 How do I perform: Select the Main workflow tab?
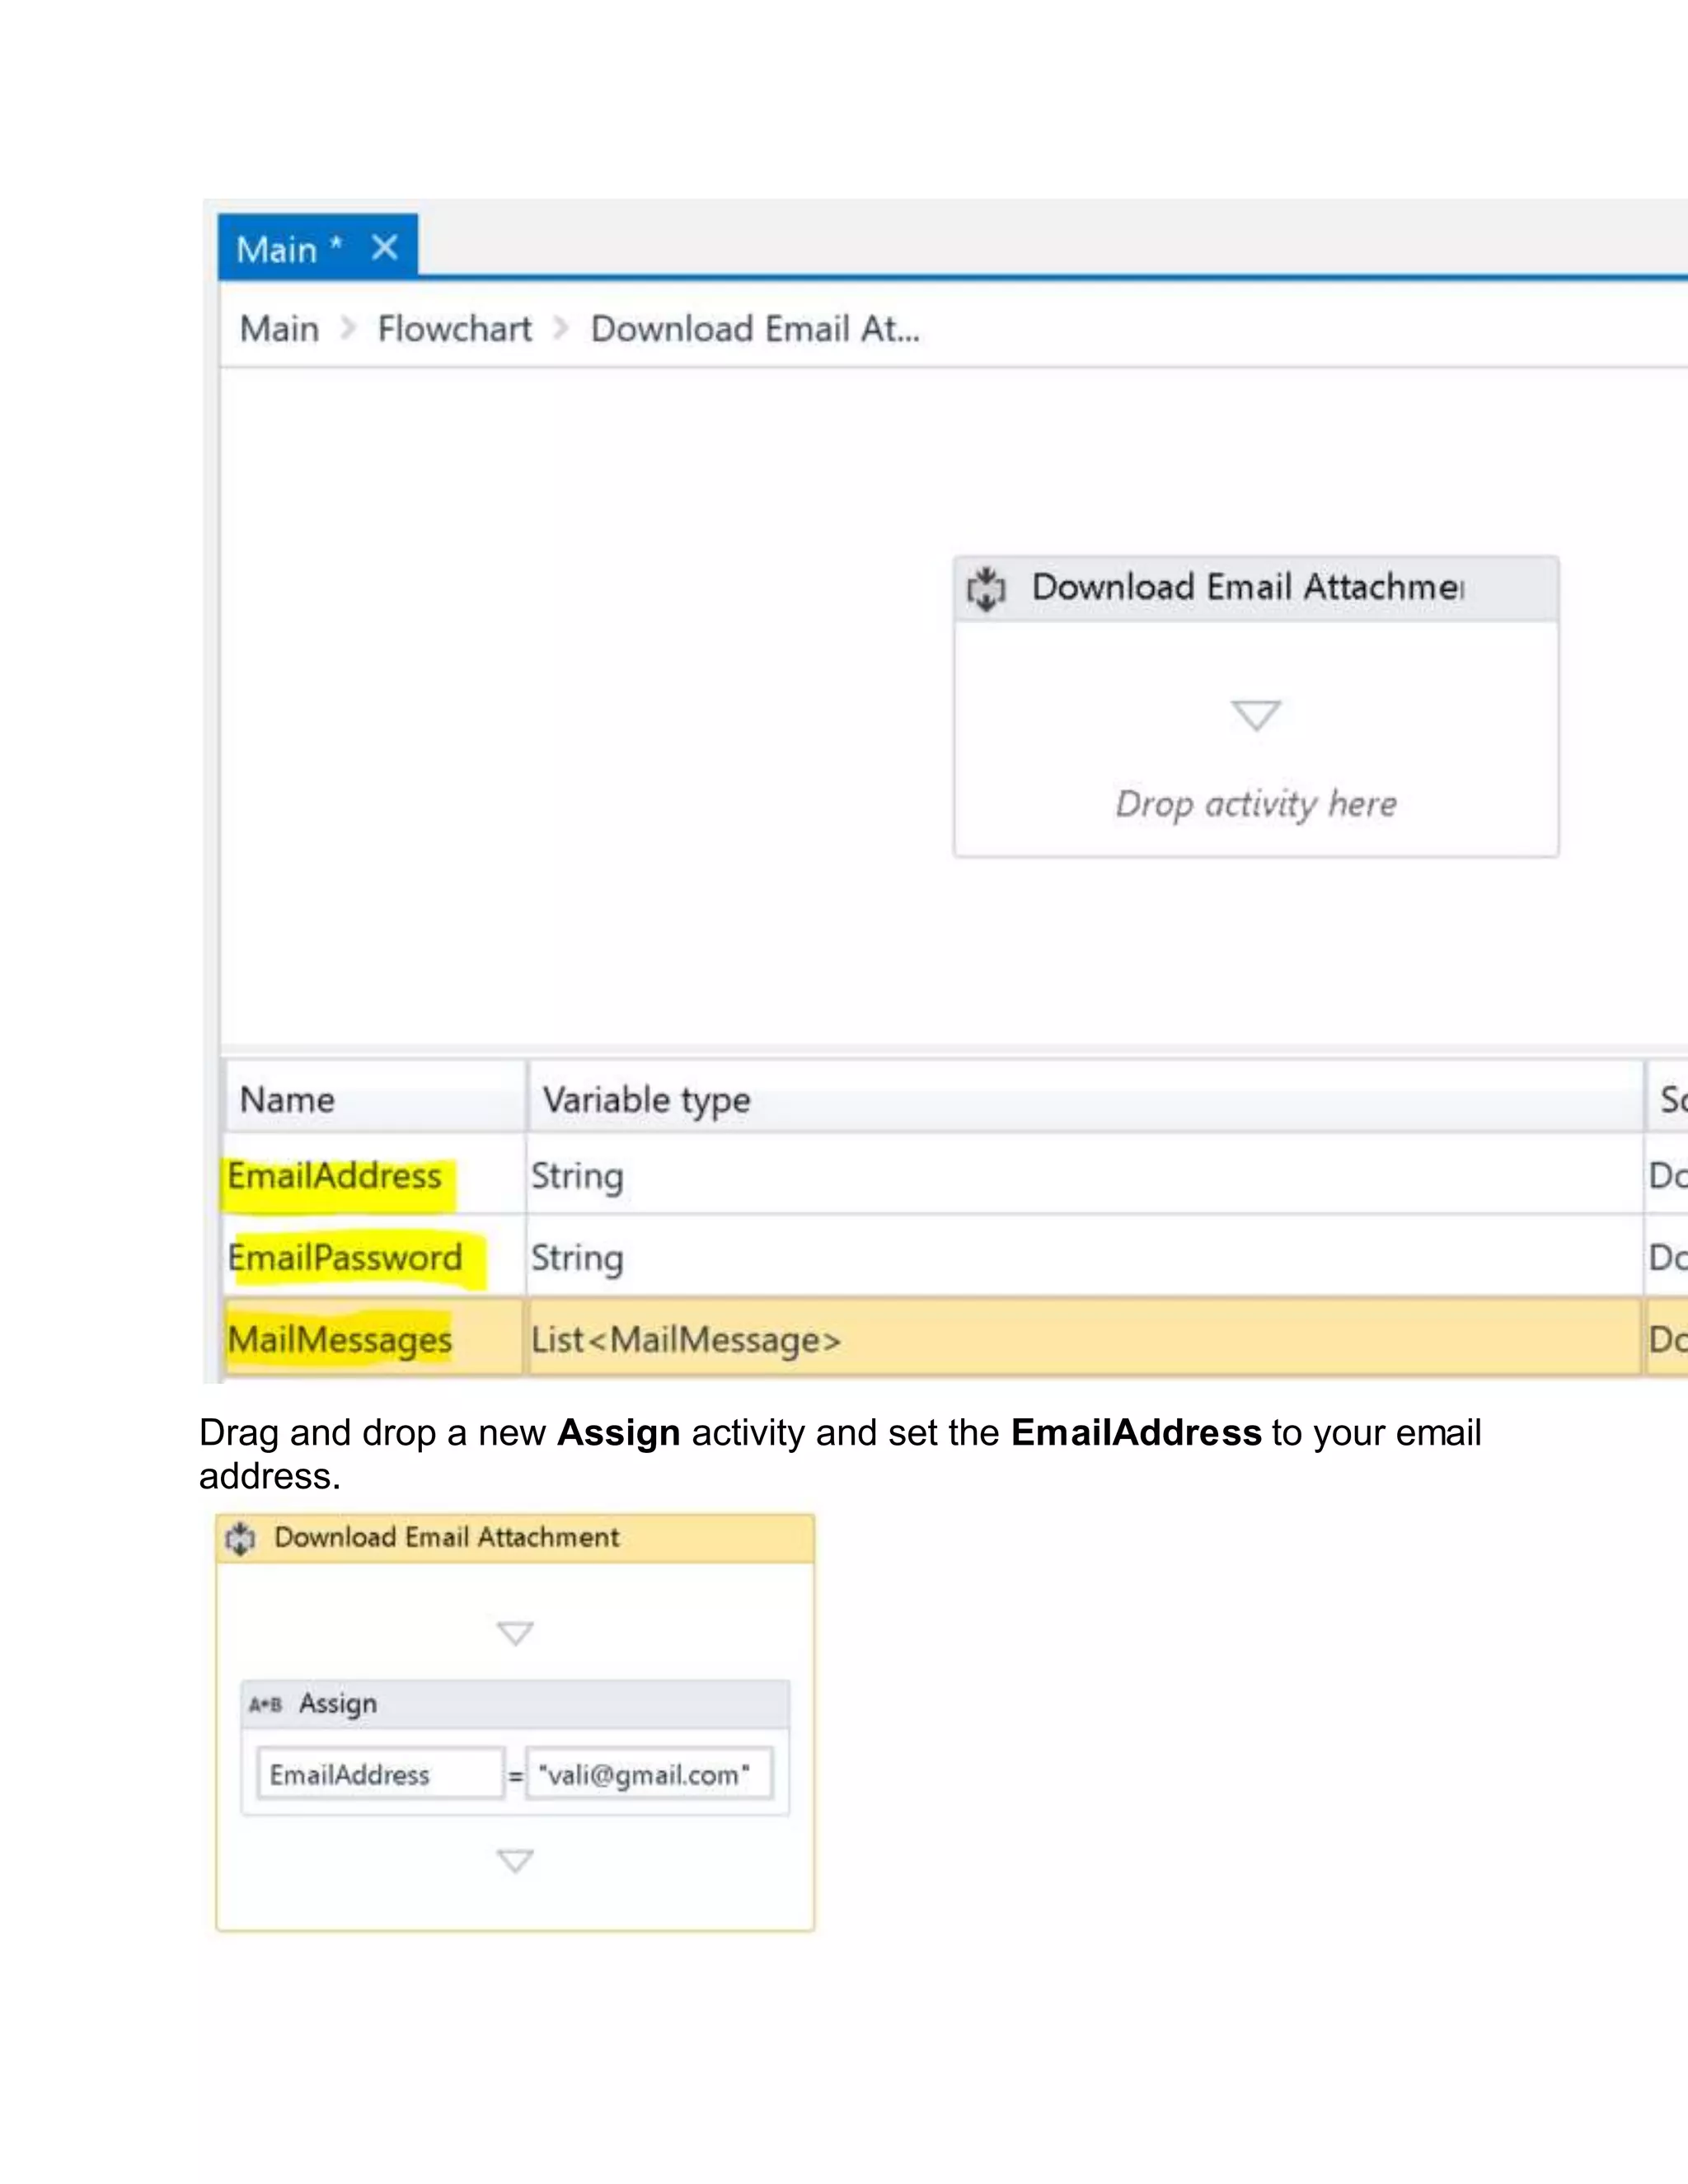(277, 249)
